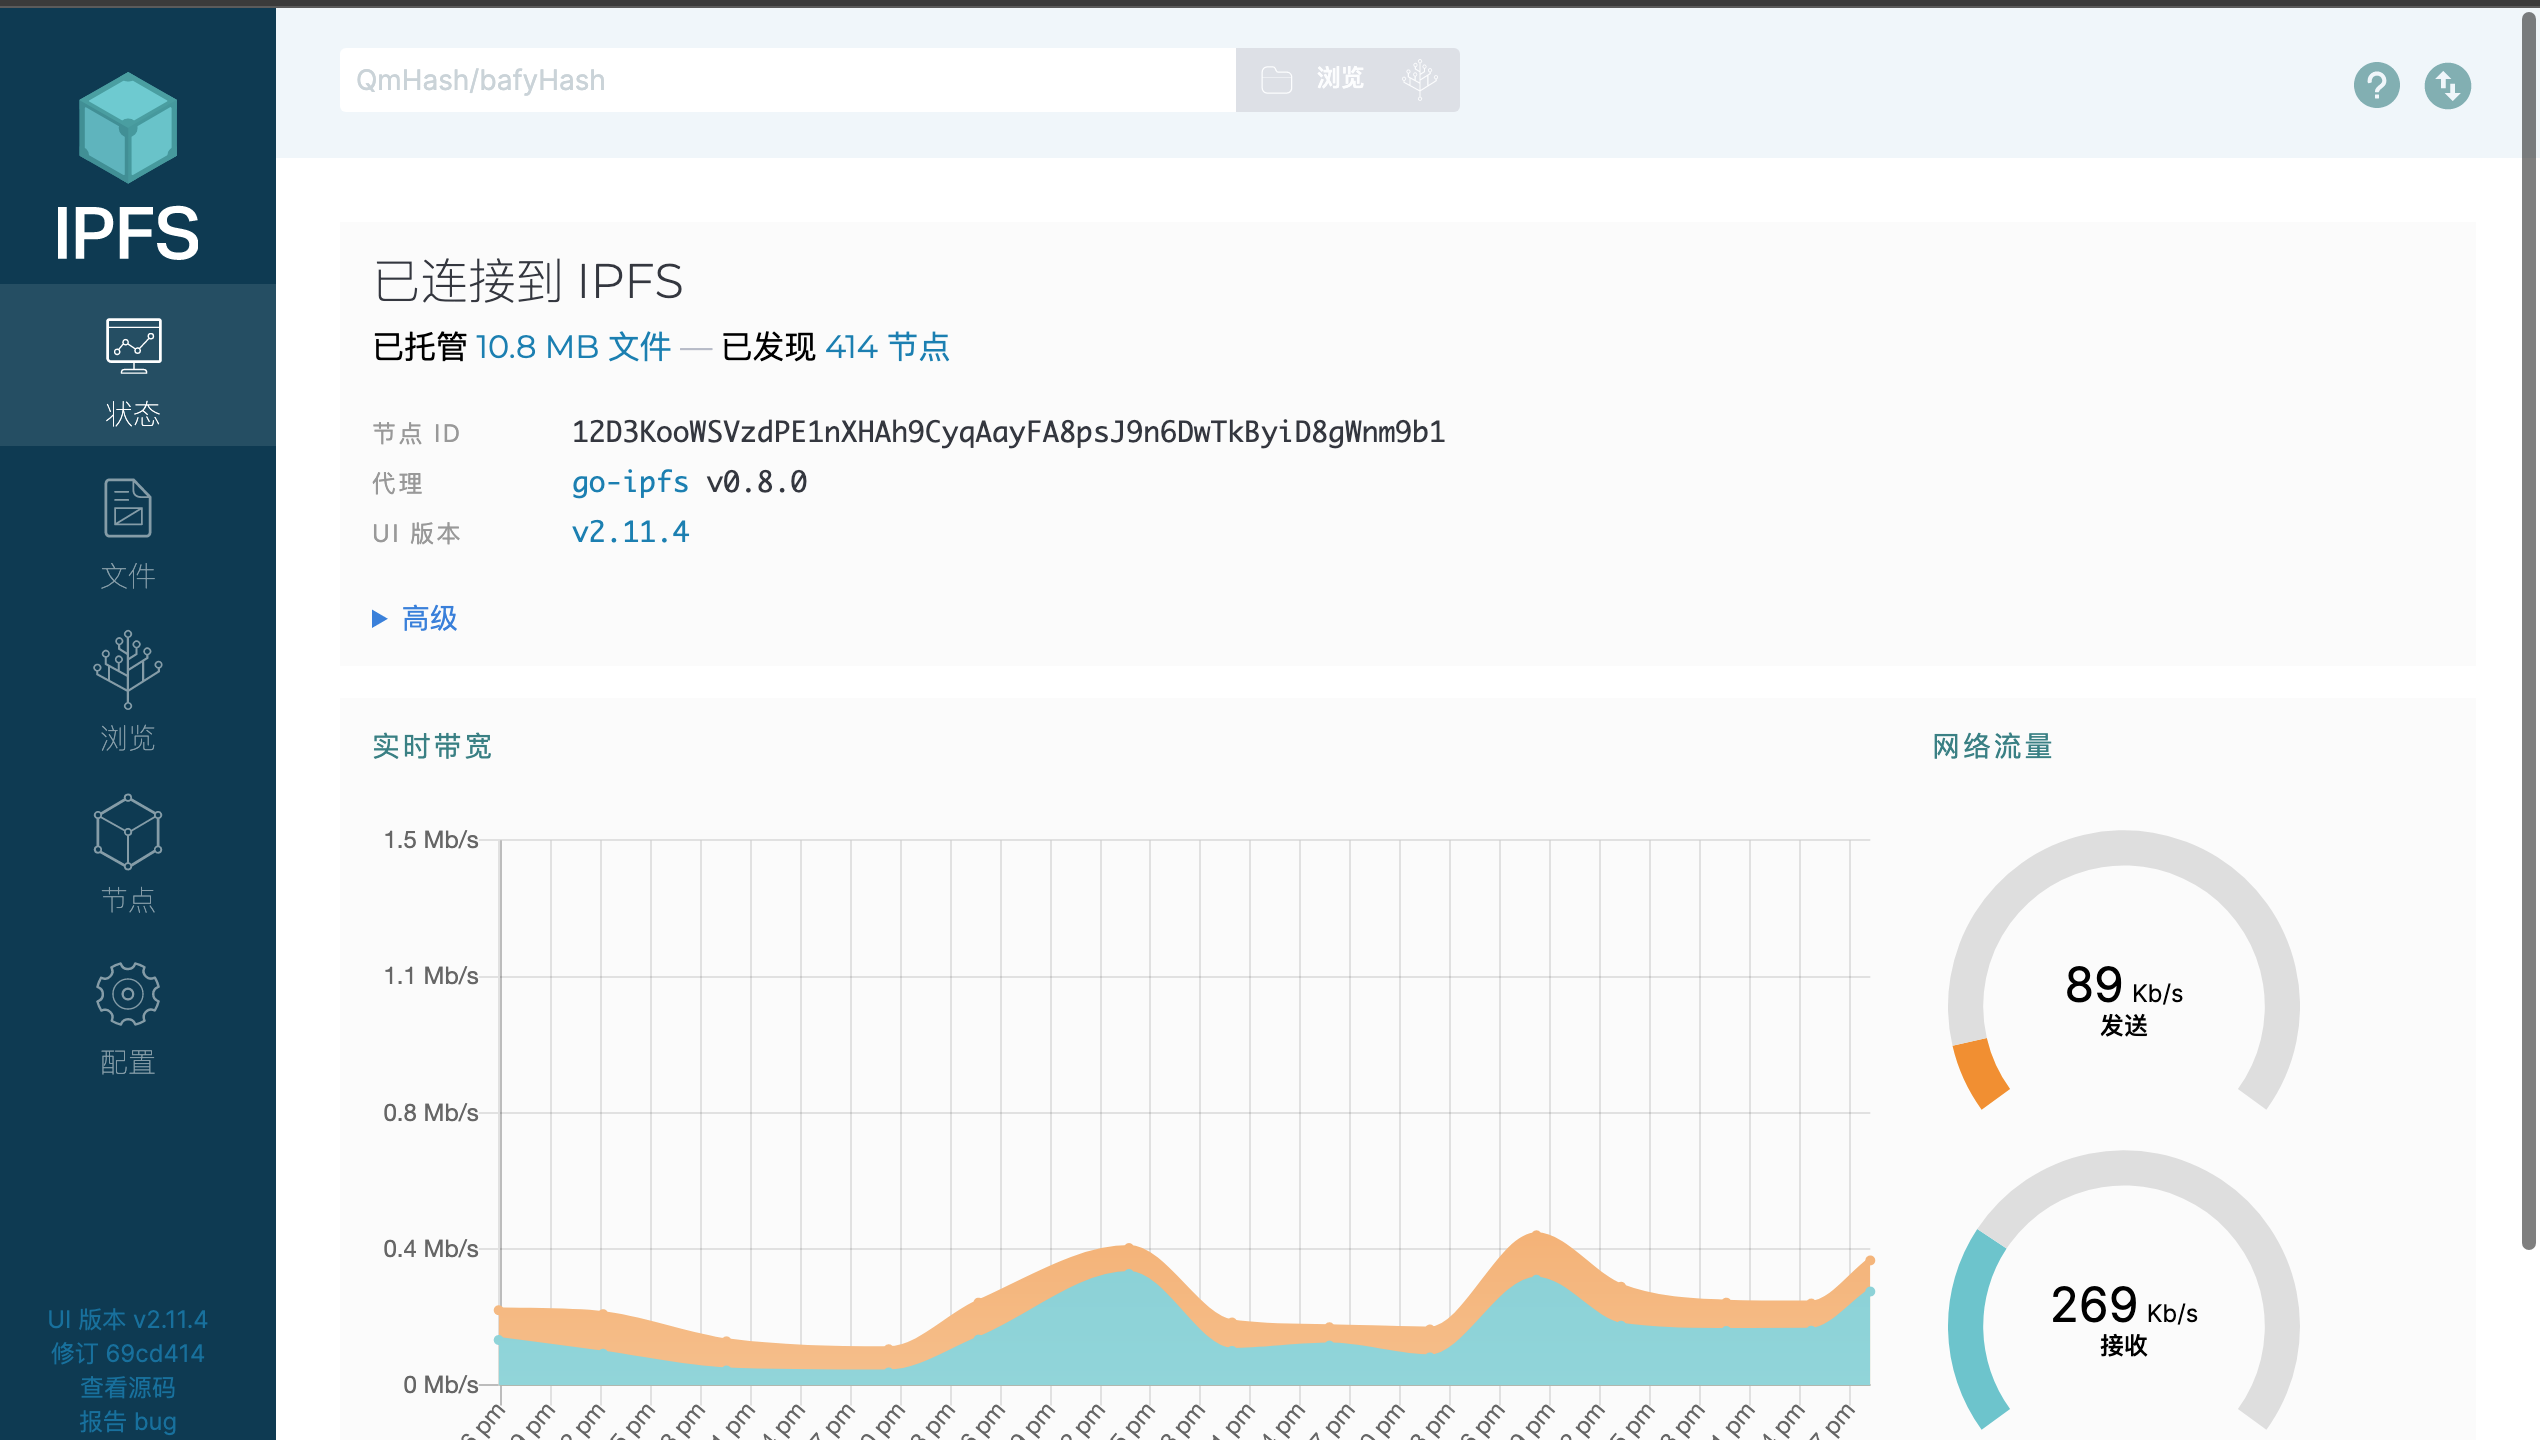Click the UI 版本 field label
This screenshot has height=1440, width=2540.
(416, 533)
